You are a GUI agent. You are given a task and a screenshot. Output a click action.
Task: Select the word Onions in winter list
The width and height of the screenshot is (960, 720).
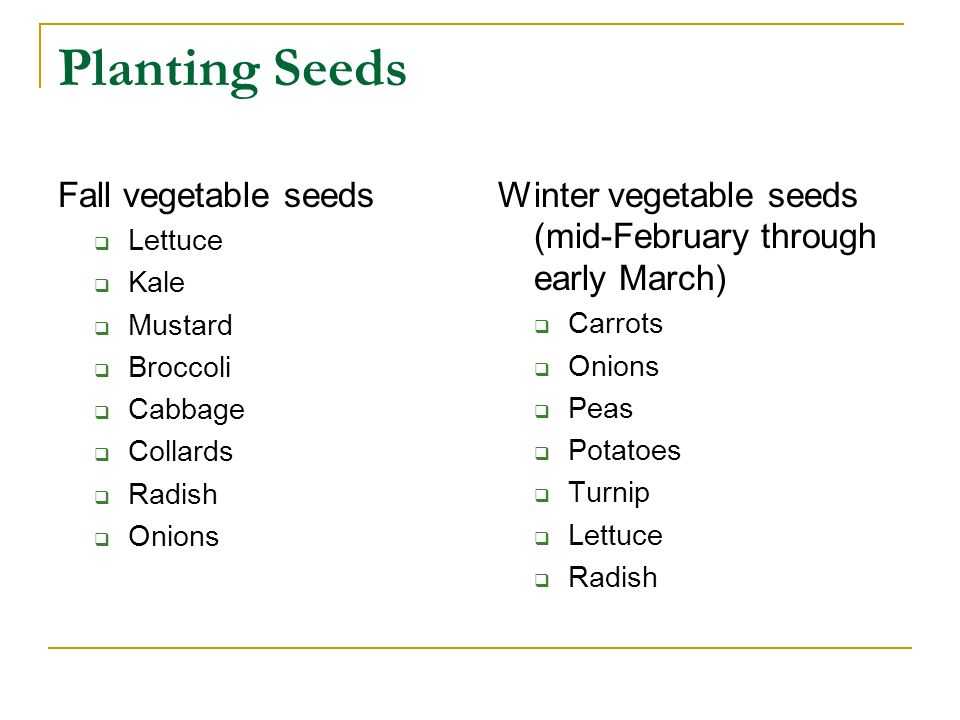613,367
